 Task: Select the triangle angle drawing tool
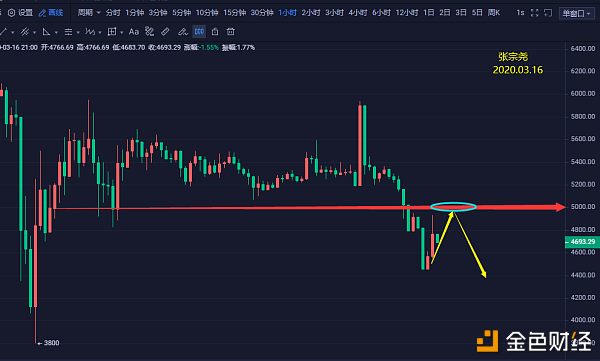click(x=46, y=31)
